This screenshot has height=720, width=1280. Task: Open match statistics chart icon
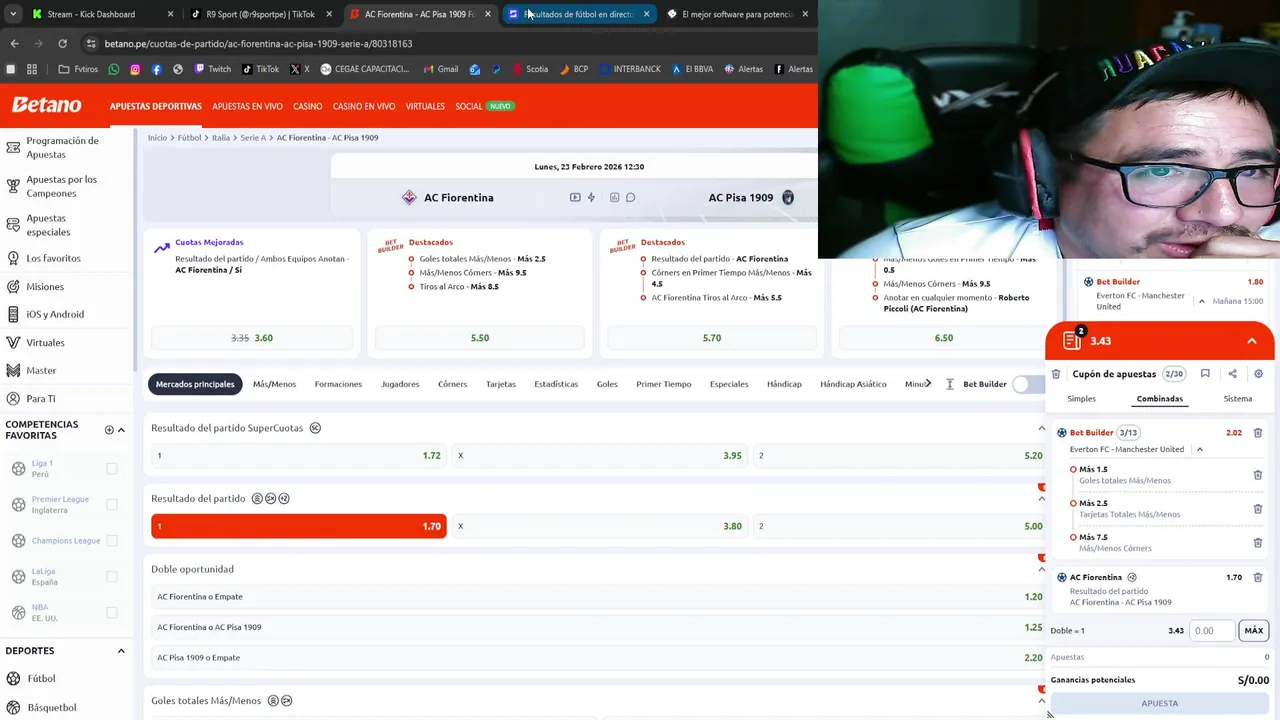[614, 197]
